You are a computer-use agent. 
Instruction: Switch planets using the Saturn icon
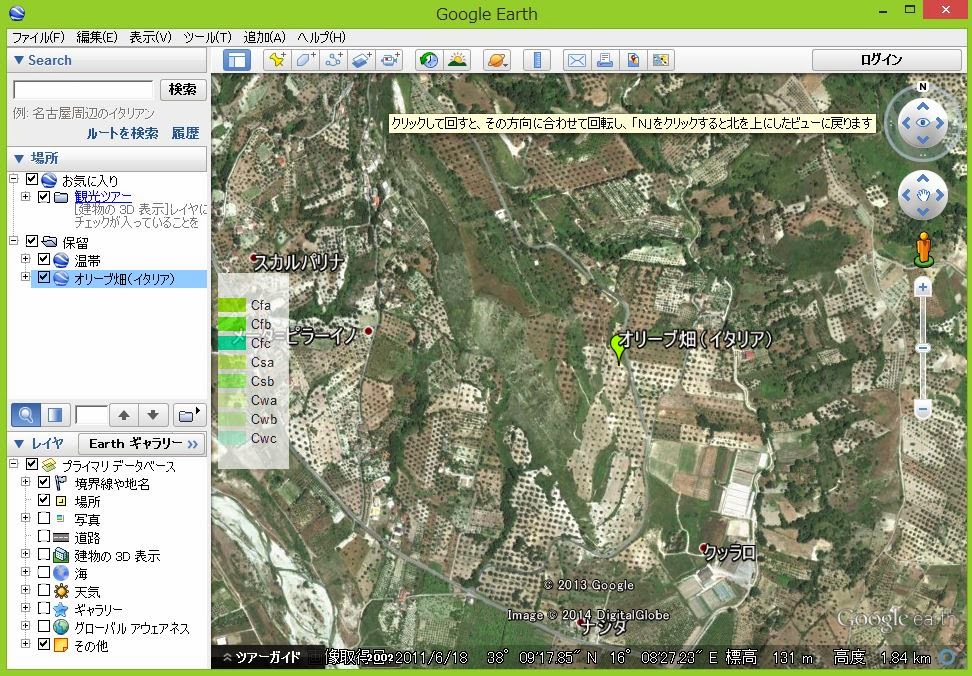(x=497, y=60)
